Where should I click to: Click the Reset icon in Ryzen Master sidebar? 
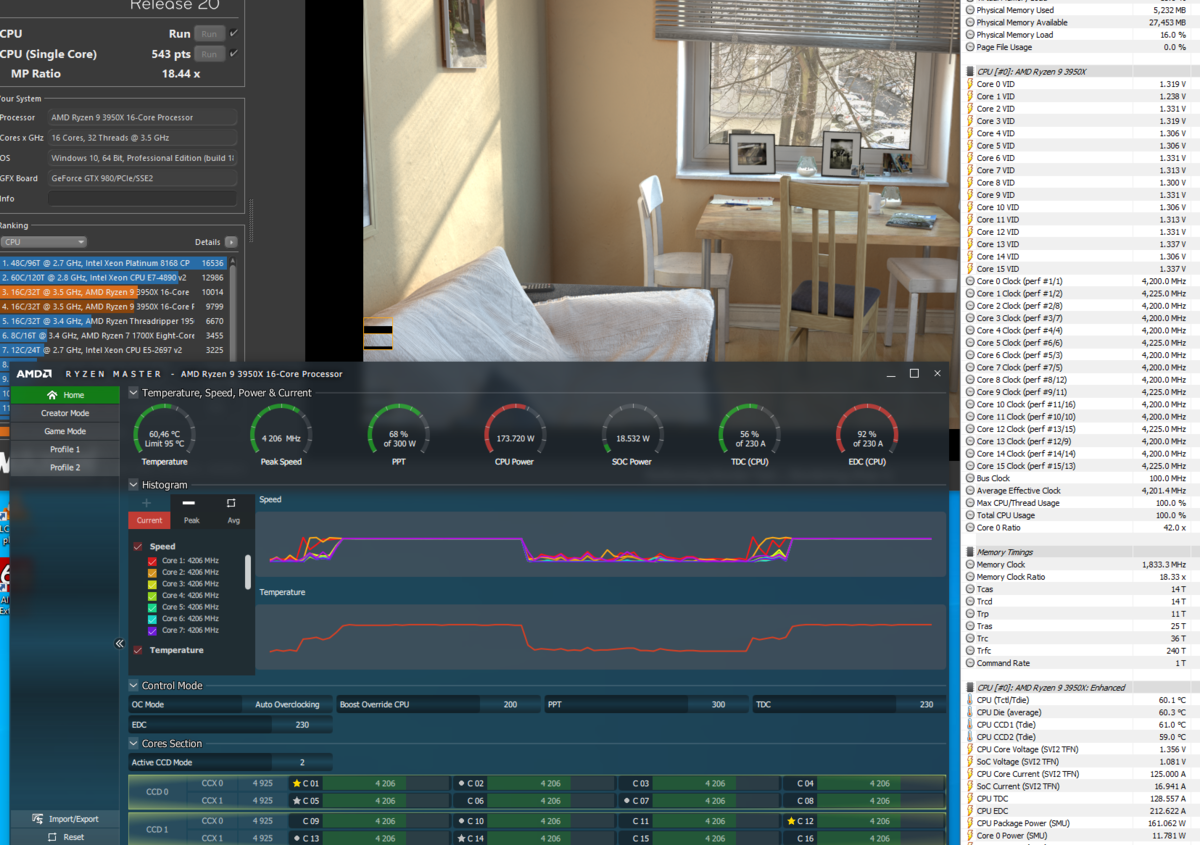[x=52, y=837]
